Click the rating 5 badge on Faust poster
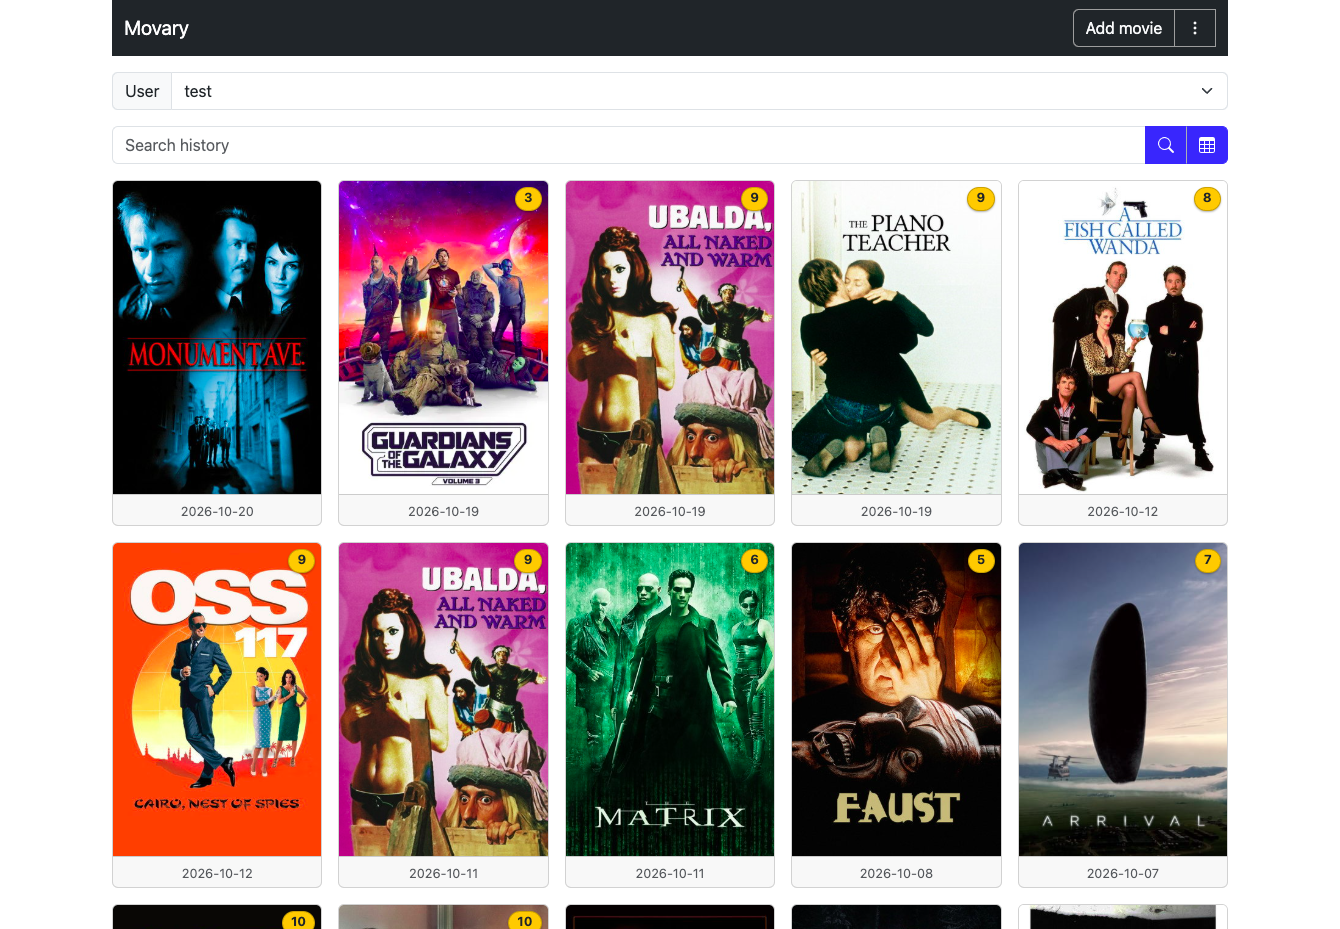Screen dimensions: 1340x929 tap(981, 560)
